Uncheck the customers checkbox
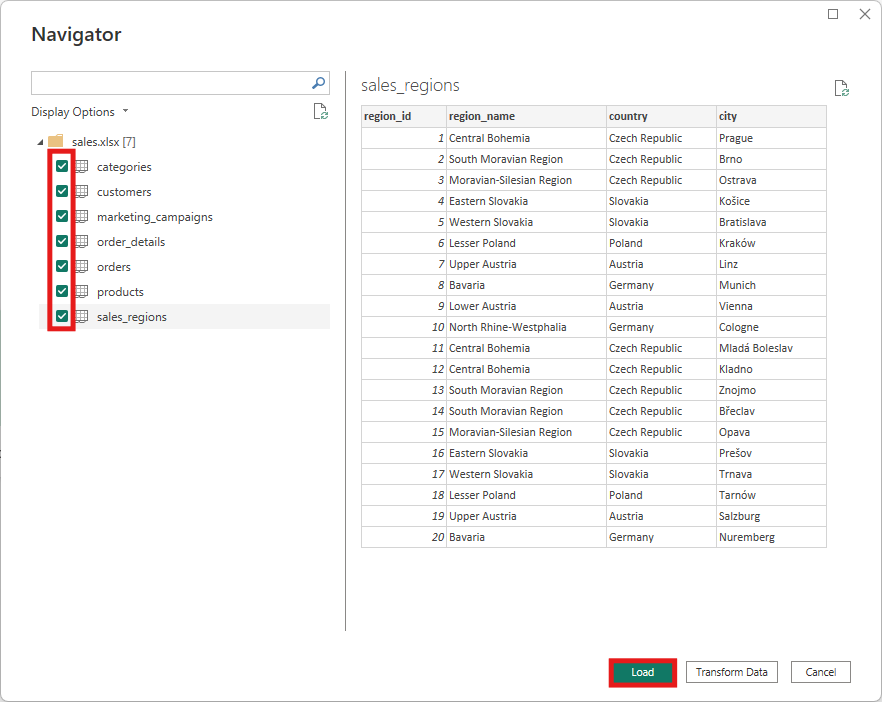The height and width of the screenshot is (702, 882). 62,191
